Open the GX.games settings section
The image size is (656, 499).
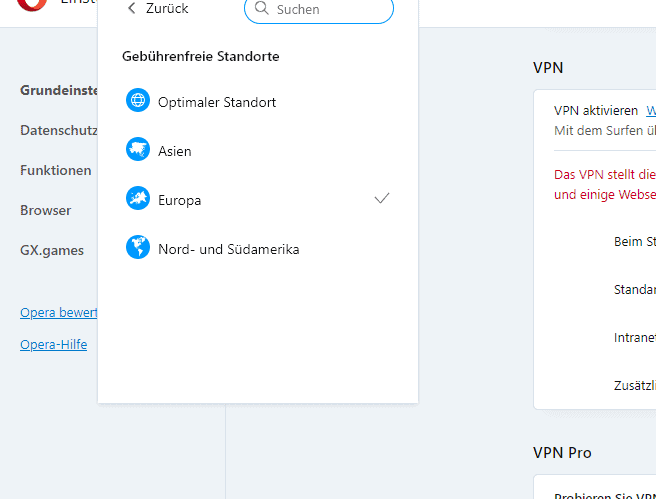tap(52, 251)
